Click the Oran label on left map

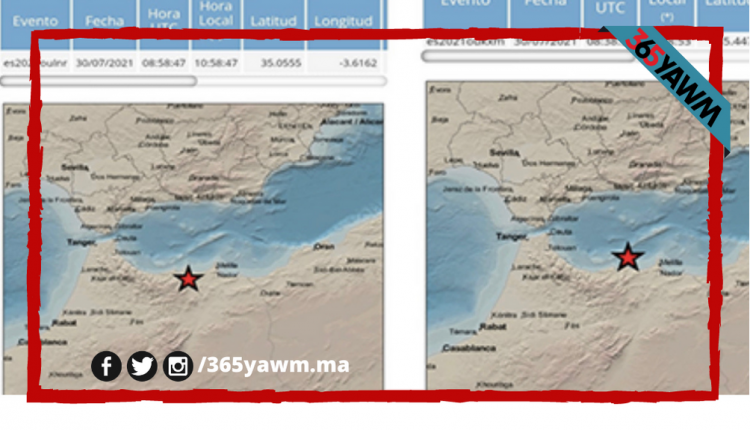[325, 246]
